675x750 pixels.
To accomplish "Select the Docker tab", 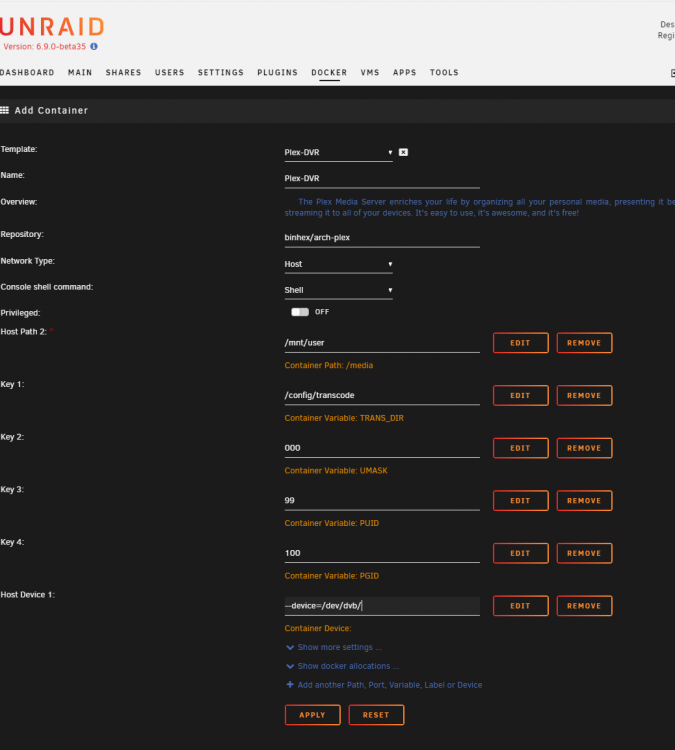I will tap(329, 73).
